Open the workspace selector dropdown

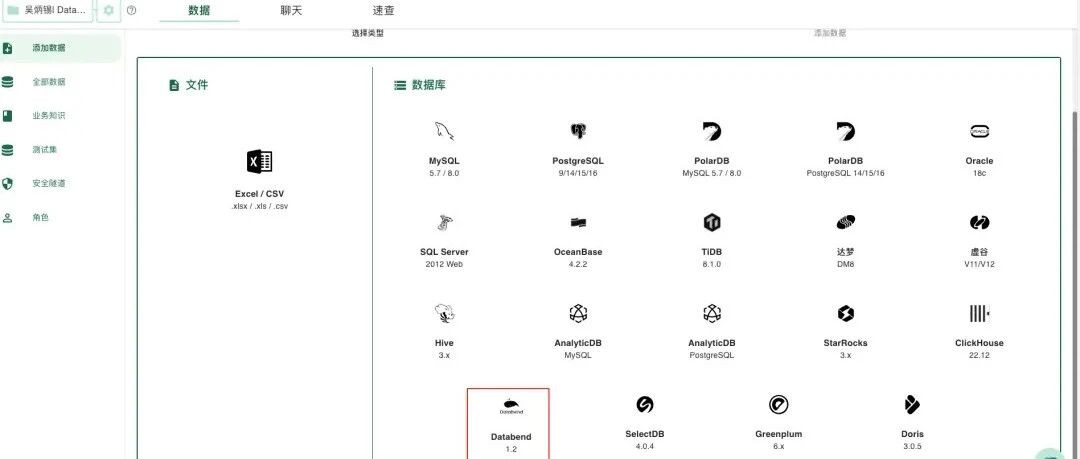click(47, 10)
